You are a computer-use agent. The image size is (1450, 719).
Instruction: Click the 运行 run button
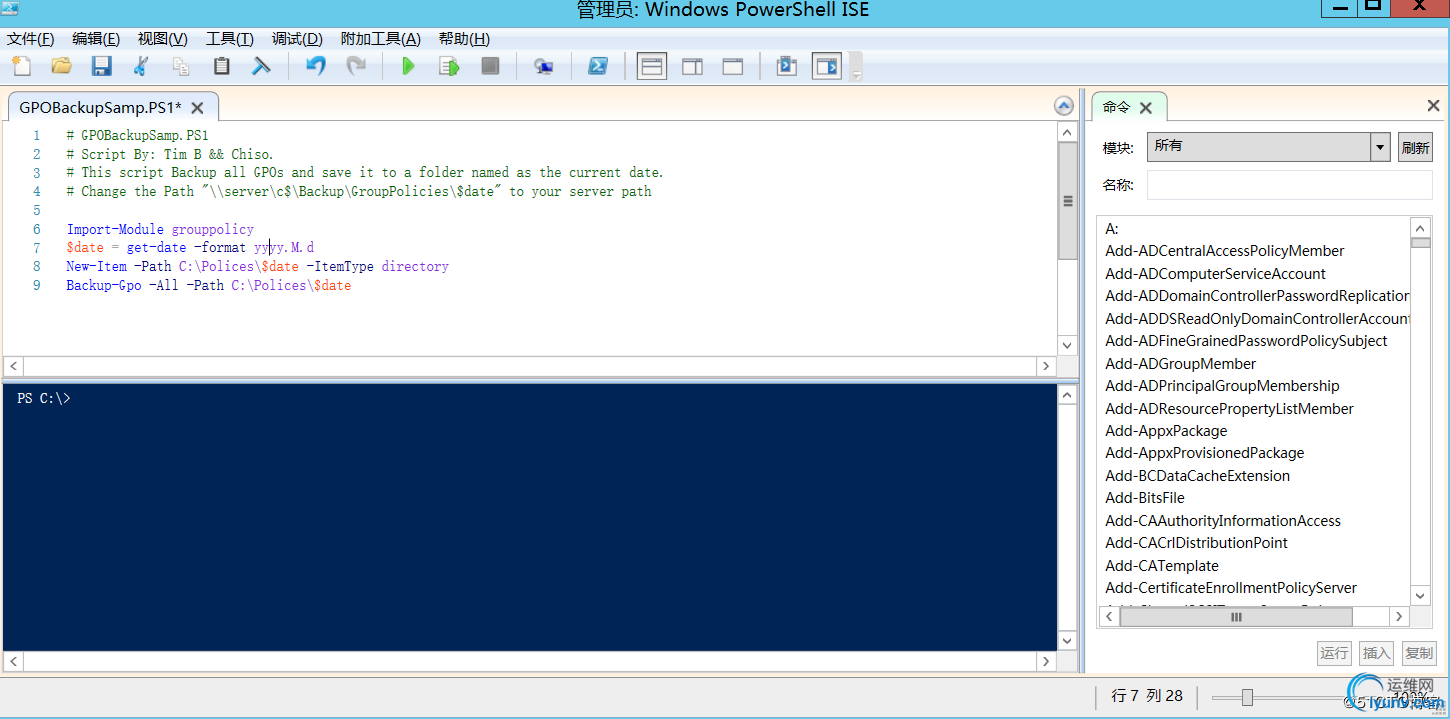1334,653
